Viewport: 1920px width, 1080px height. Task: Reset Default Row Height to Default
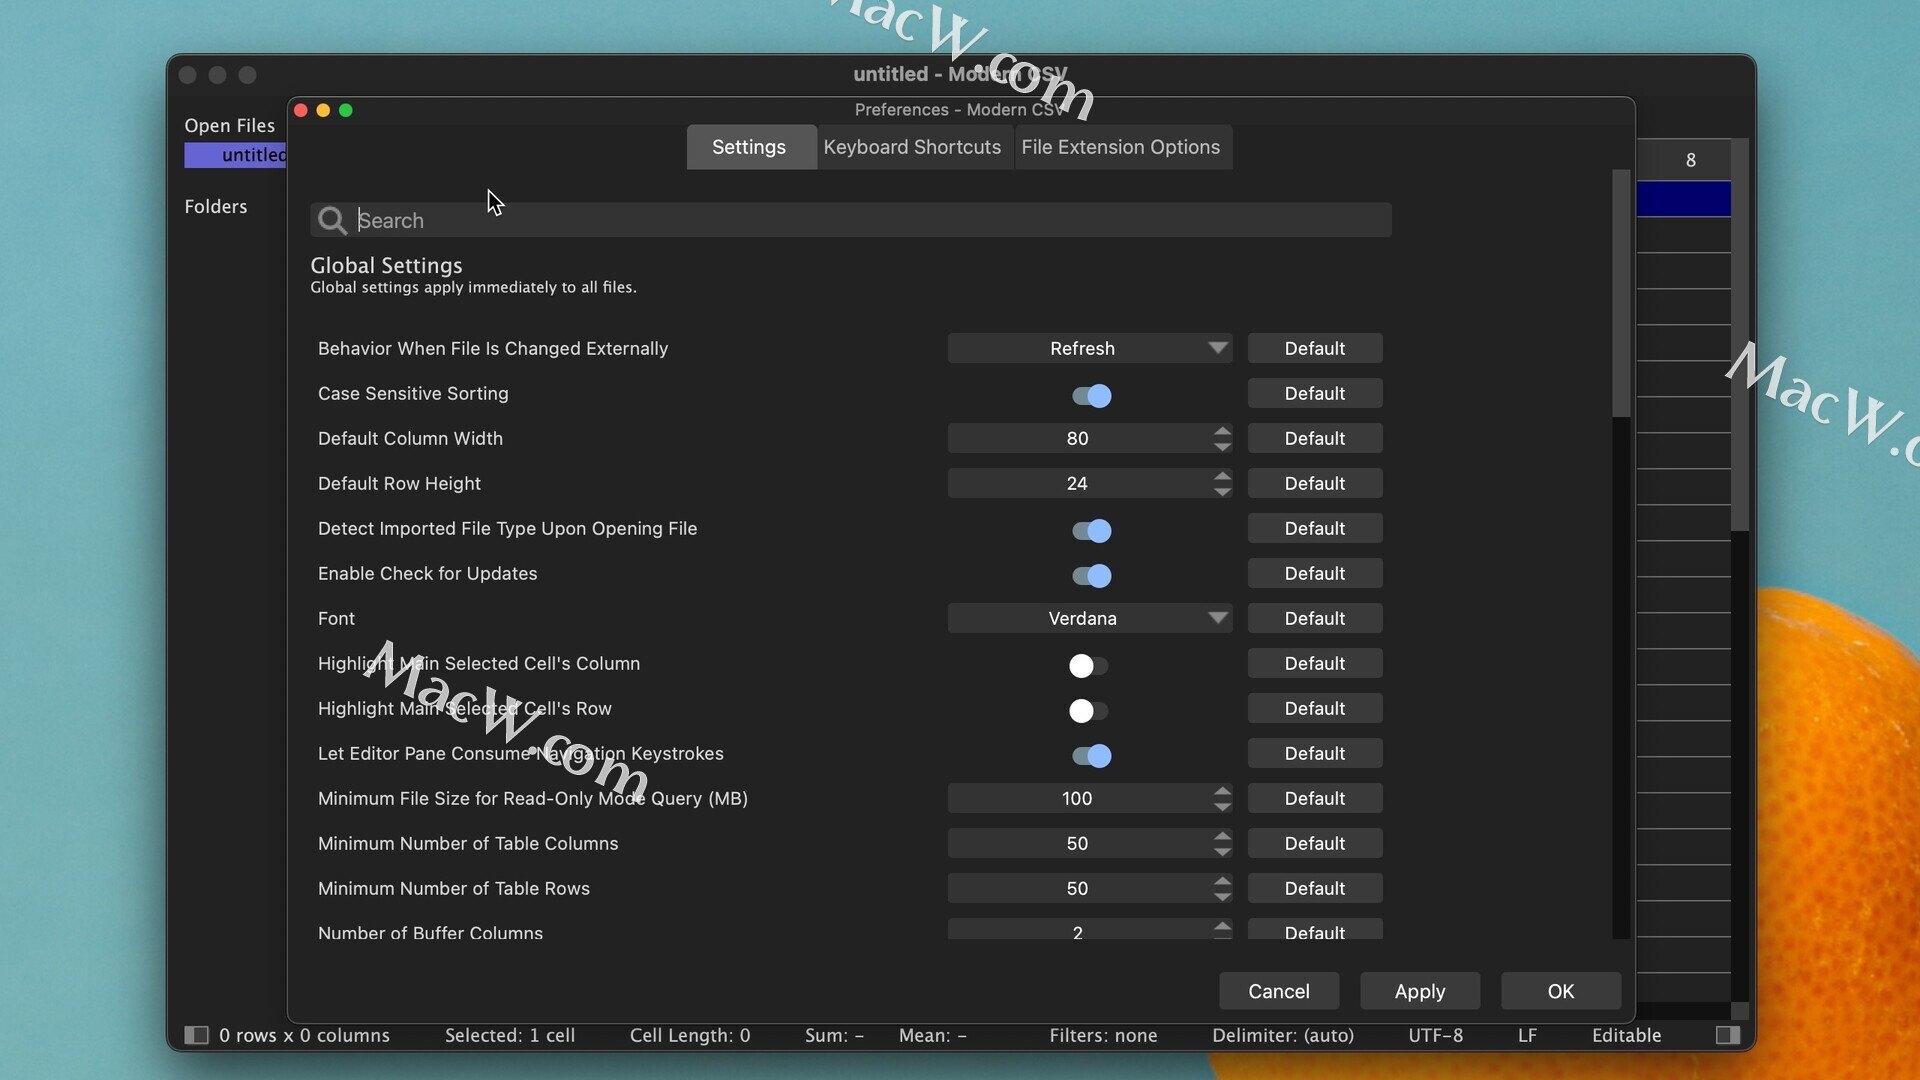point(1315,483)
